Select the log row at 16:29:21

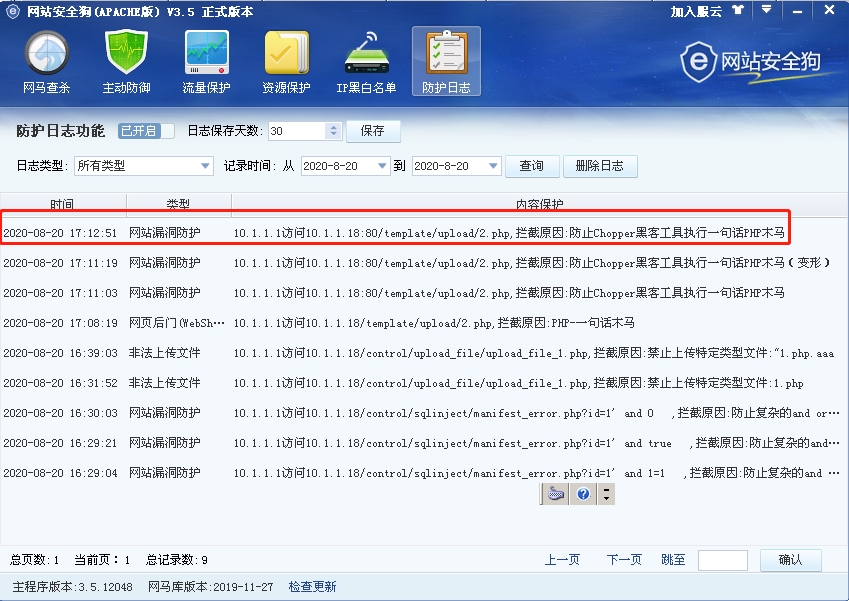coord(424,443)
